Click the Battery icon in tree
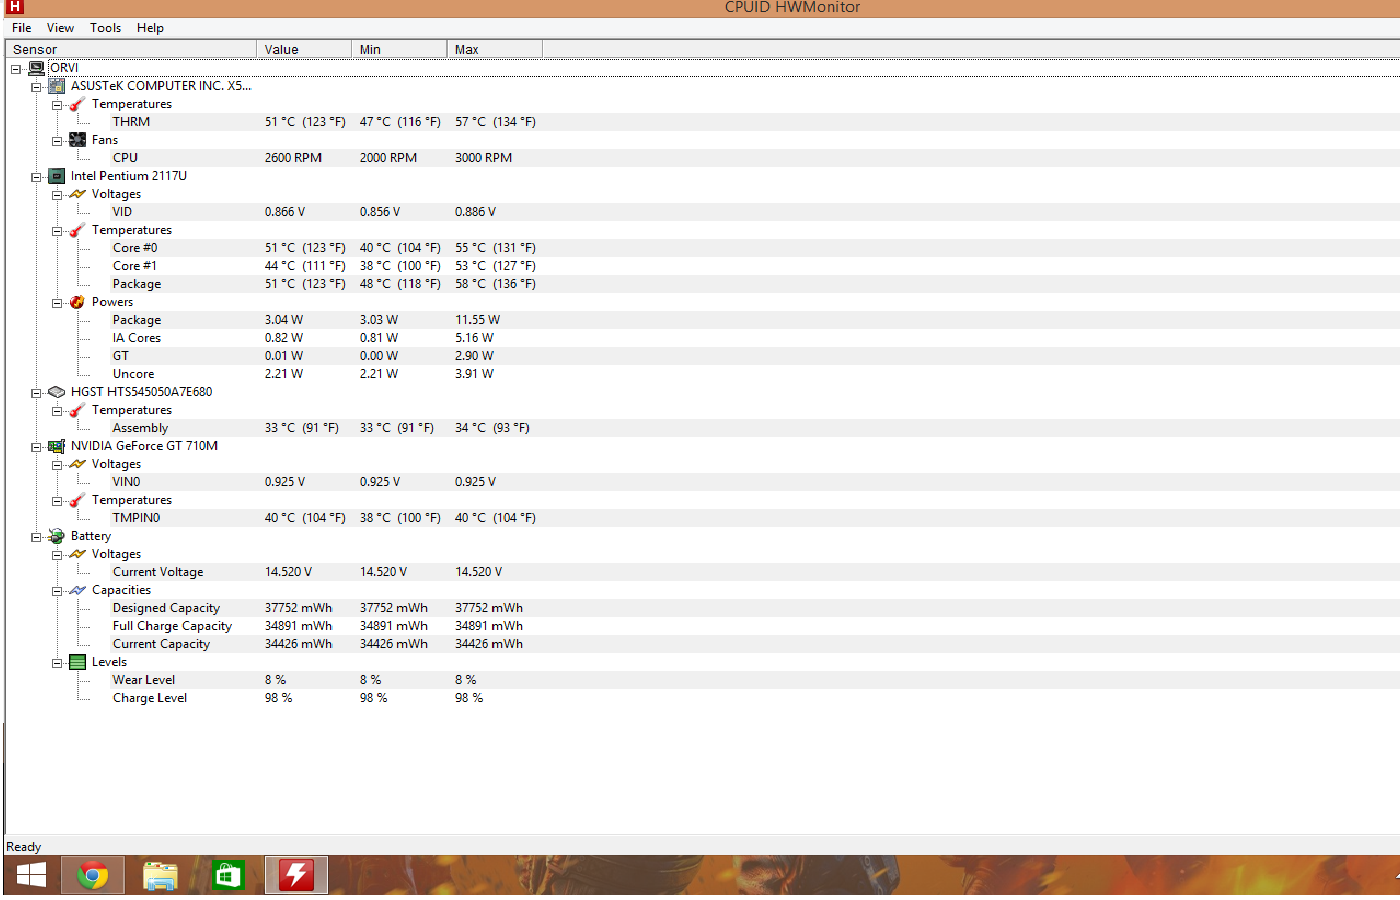Viewport: 1400px width, 900px height. (57, 536)
